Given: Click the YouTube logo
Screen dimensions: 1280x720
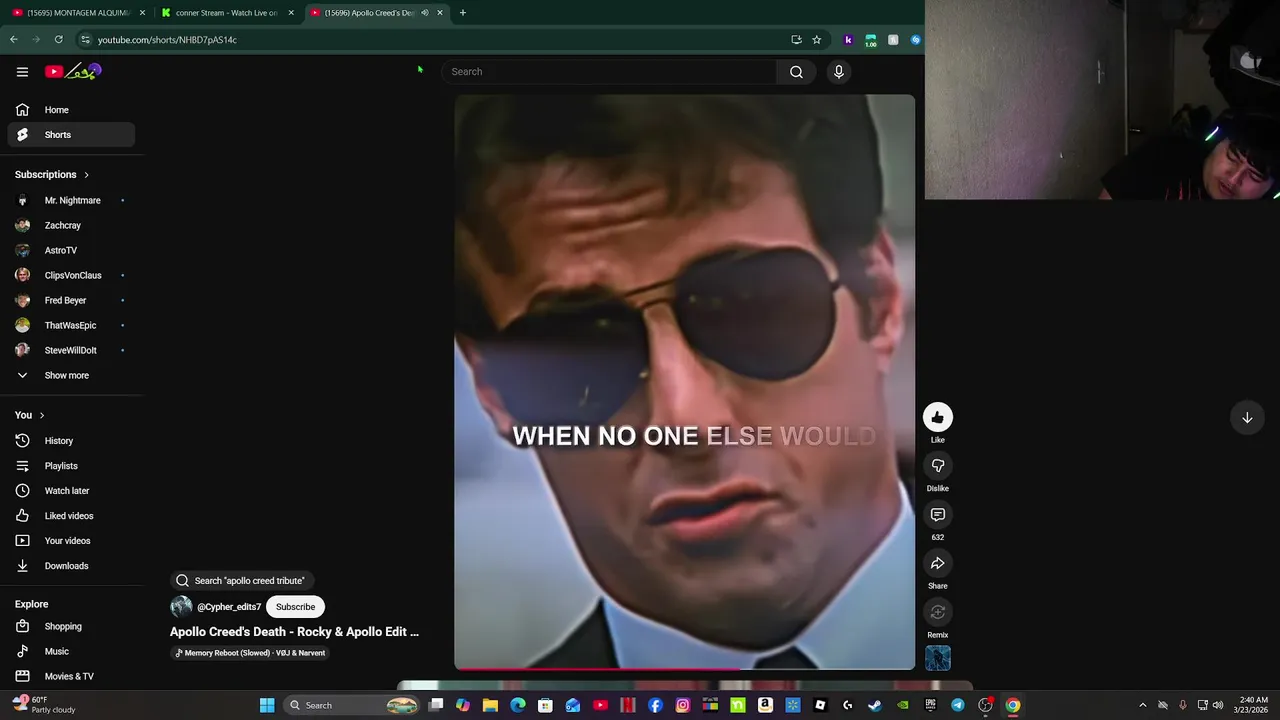Looking at the screenshot, I should [73, 71].
